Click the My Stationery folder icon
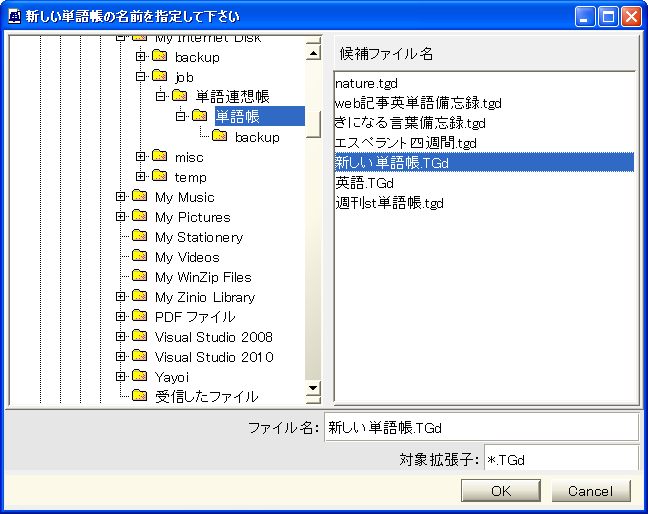 pyautogui.click(x=140, y=236)
